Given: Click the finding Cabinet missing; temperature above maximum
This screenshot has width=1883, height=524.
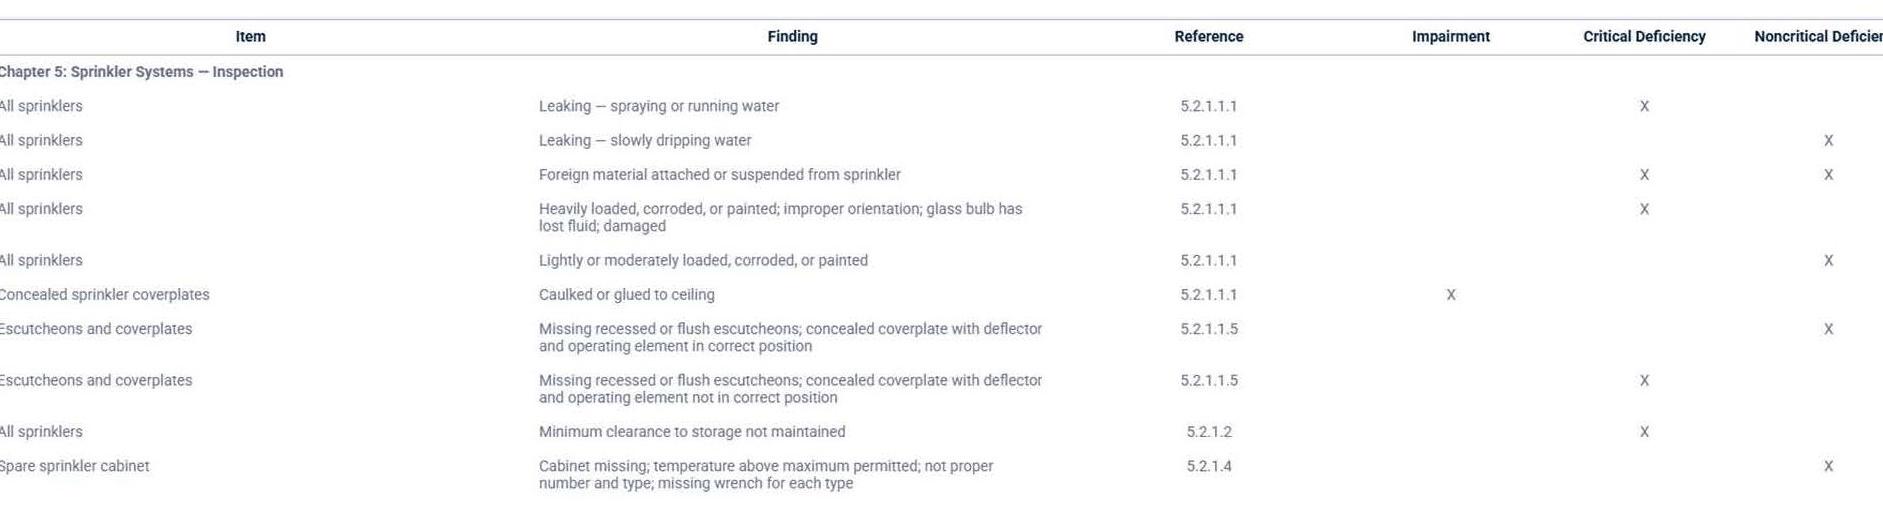Looking at the screenshot, I should click(x=766, y=475).
